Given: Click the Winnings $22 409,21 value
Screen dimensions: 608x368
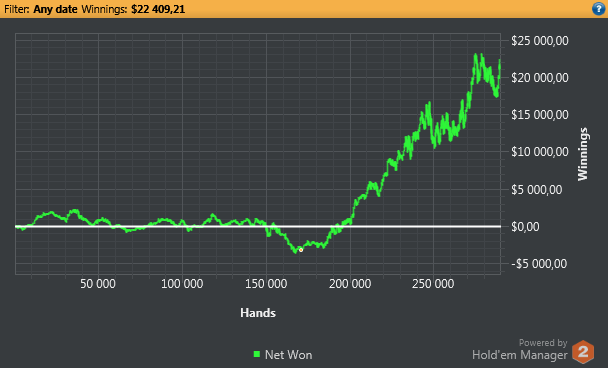Looking at the screenshot, I should click(x=158, y=9).
